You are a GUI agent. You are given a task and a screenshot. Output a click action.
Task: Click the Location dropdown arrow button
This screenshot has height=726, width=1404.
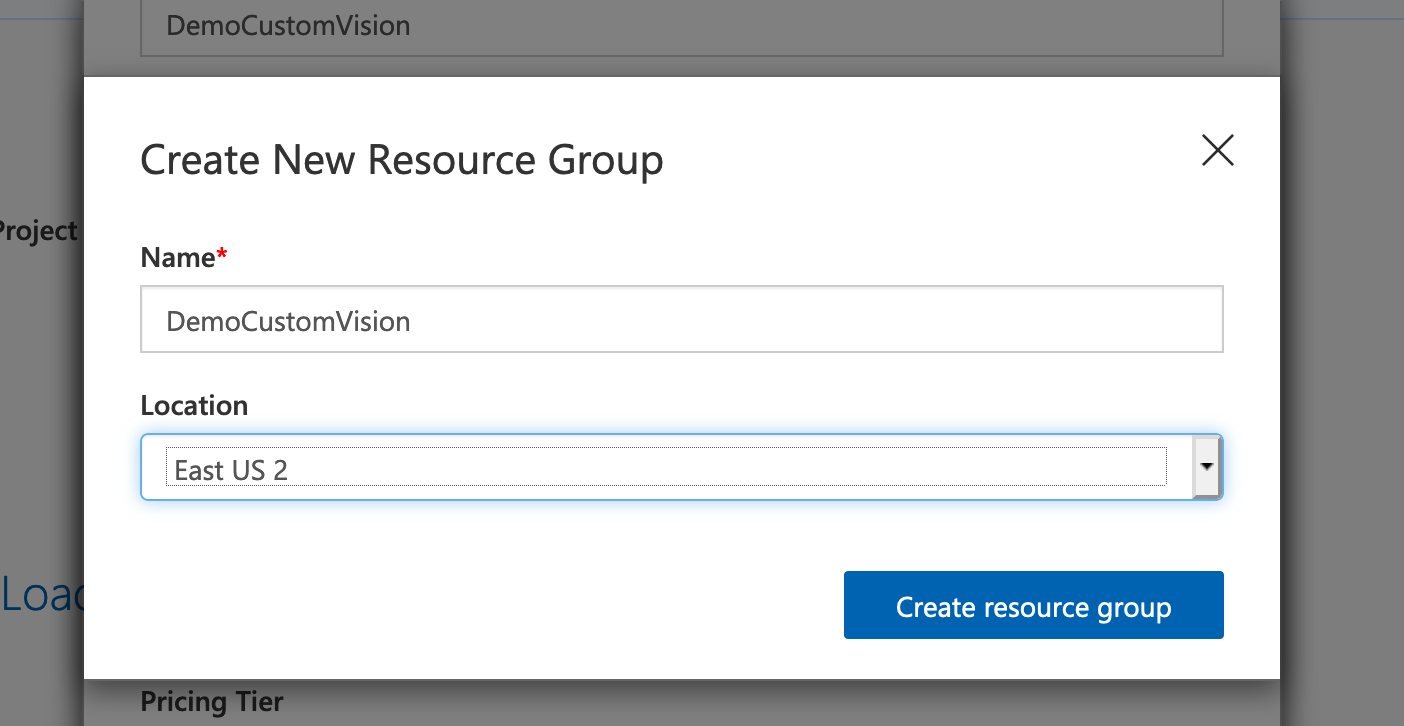point(1207,467)
